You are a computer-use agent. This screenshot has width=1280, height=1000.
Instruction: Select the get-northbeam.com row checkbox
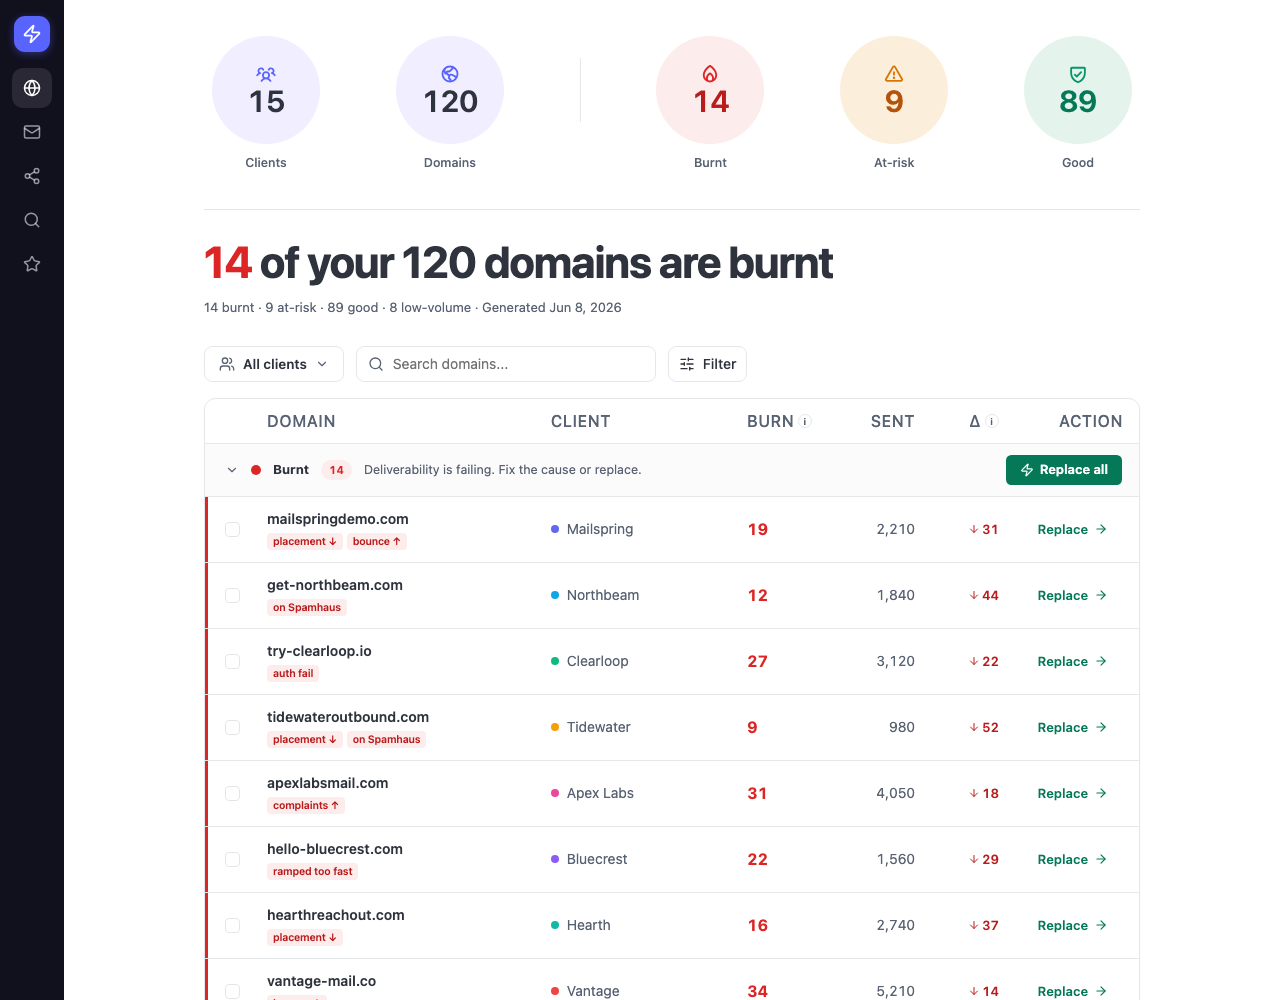pos(232,595)
